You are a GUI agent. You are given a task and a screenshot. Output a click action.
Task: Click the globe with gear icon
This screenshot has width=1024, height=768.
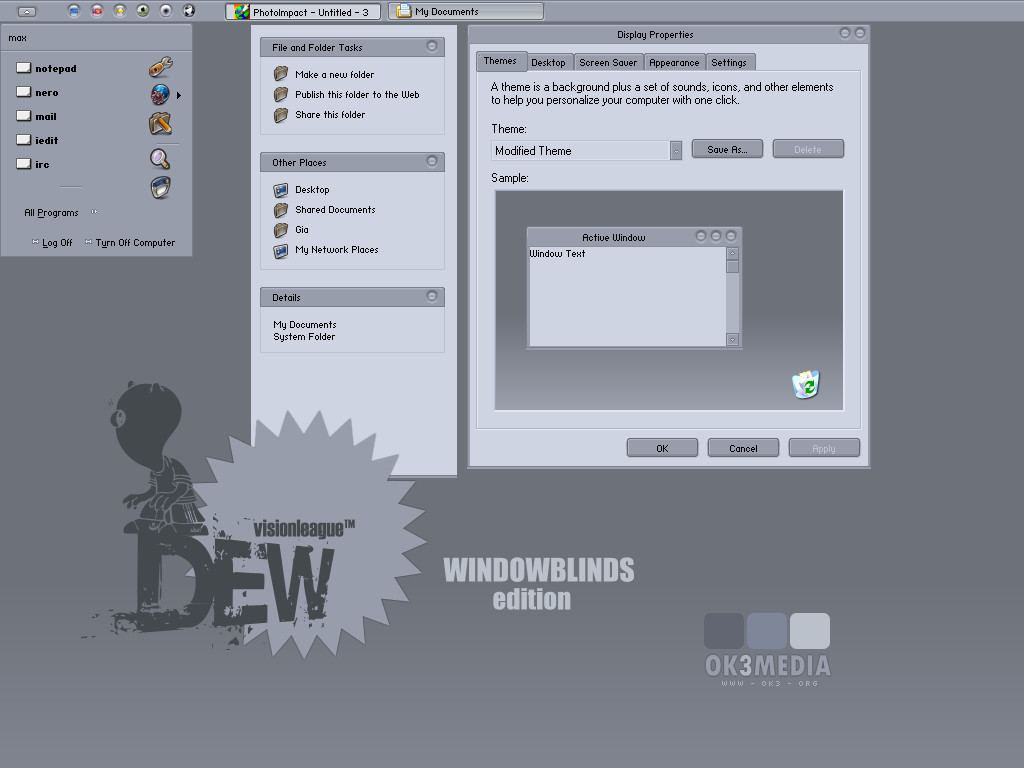[160, 95]
